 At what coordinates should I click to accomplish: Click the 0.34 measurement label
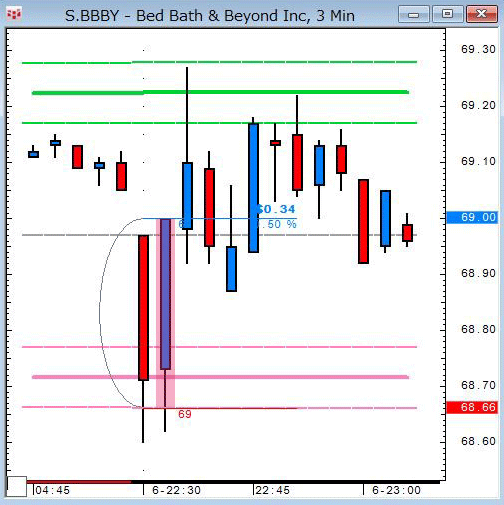[276, 209]
